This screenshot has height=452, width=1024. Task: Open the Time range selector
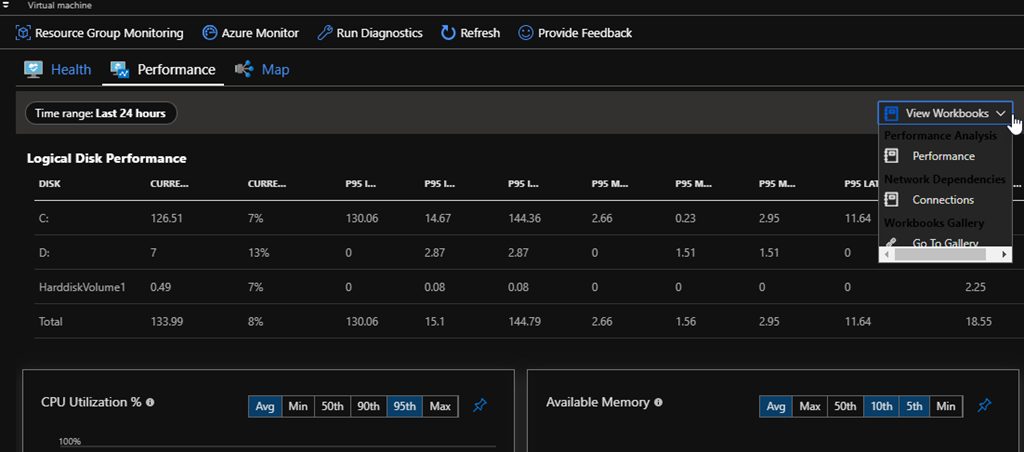[x=101, y=114]
